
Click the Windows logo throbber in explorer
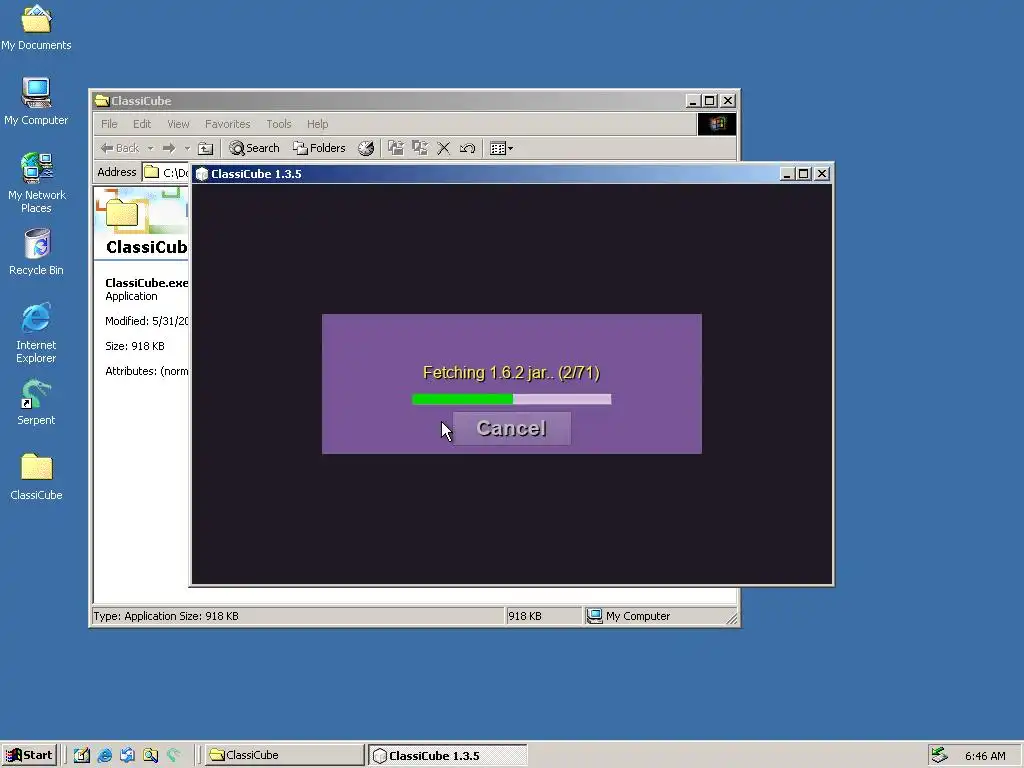(716, 124)
